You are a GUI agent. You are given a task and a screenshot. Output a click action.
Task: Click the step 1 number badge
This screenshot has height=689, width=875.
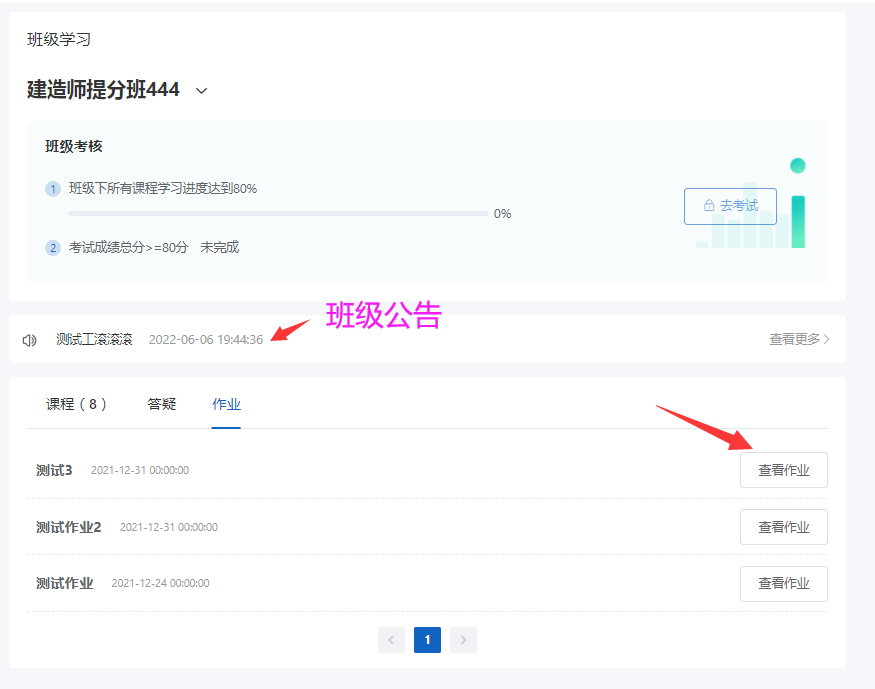53,189
